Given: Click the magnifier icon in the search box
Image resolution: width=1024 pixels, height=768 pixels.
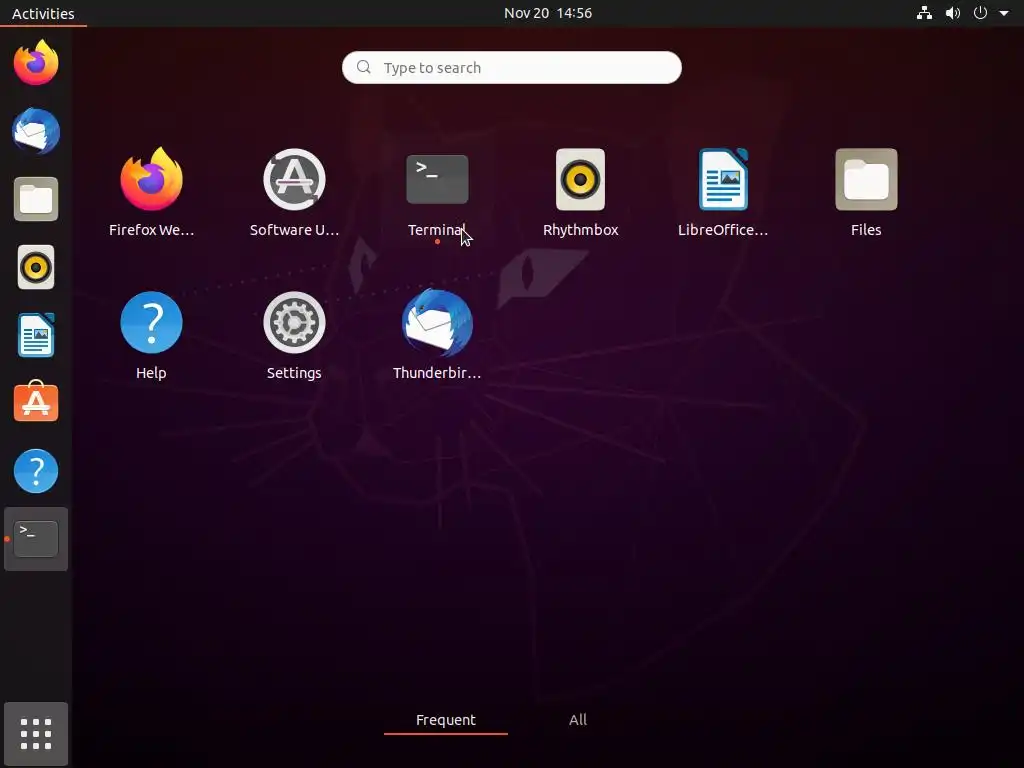Looking at the screenshot, I should (364, 67).
